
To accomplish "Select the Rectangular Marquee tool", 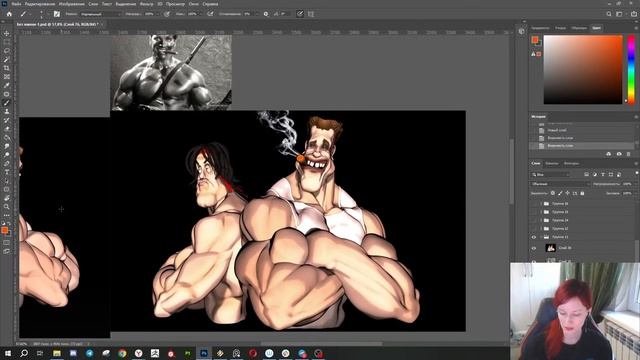I will click(x=7, y=42).
